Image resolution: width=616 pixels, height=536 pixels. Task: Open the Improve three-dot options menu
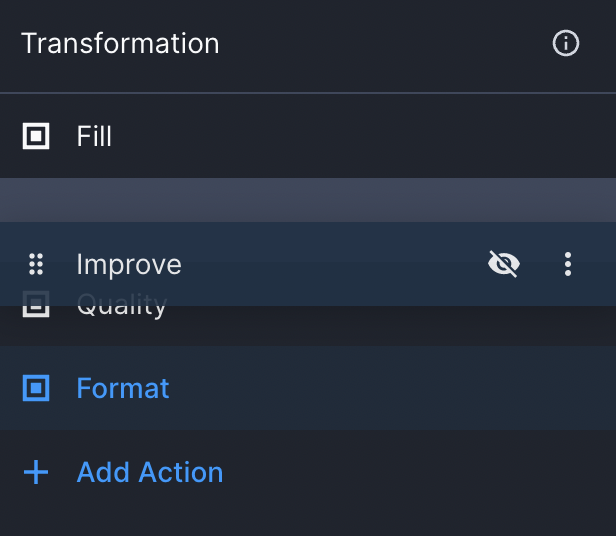(x=568, y=264)
